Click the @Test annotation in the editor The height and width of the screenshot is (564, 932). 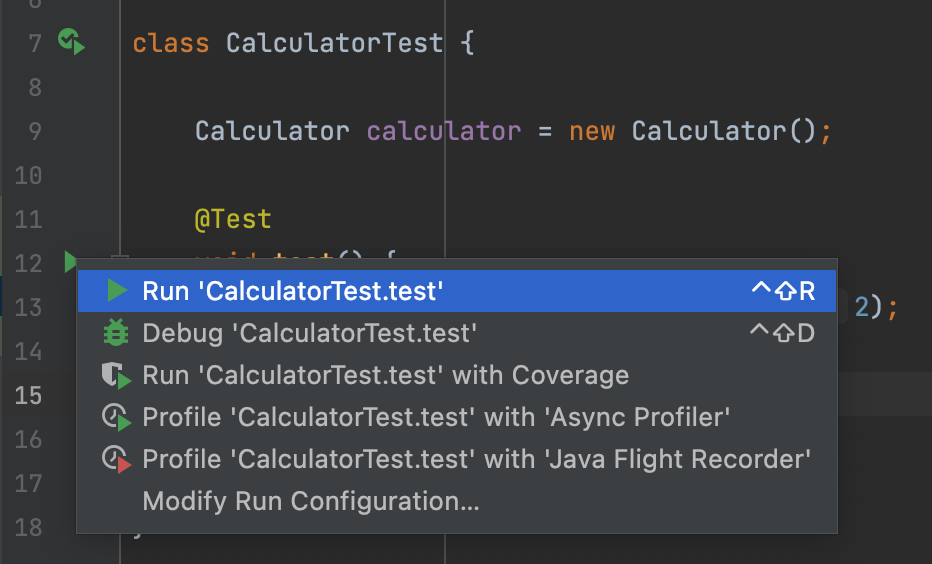233,219
